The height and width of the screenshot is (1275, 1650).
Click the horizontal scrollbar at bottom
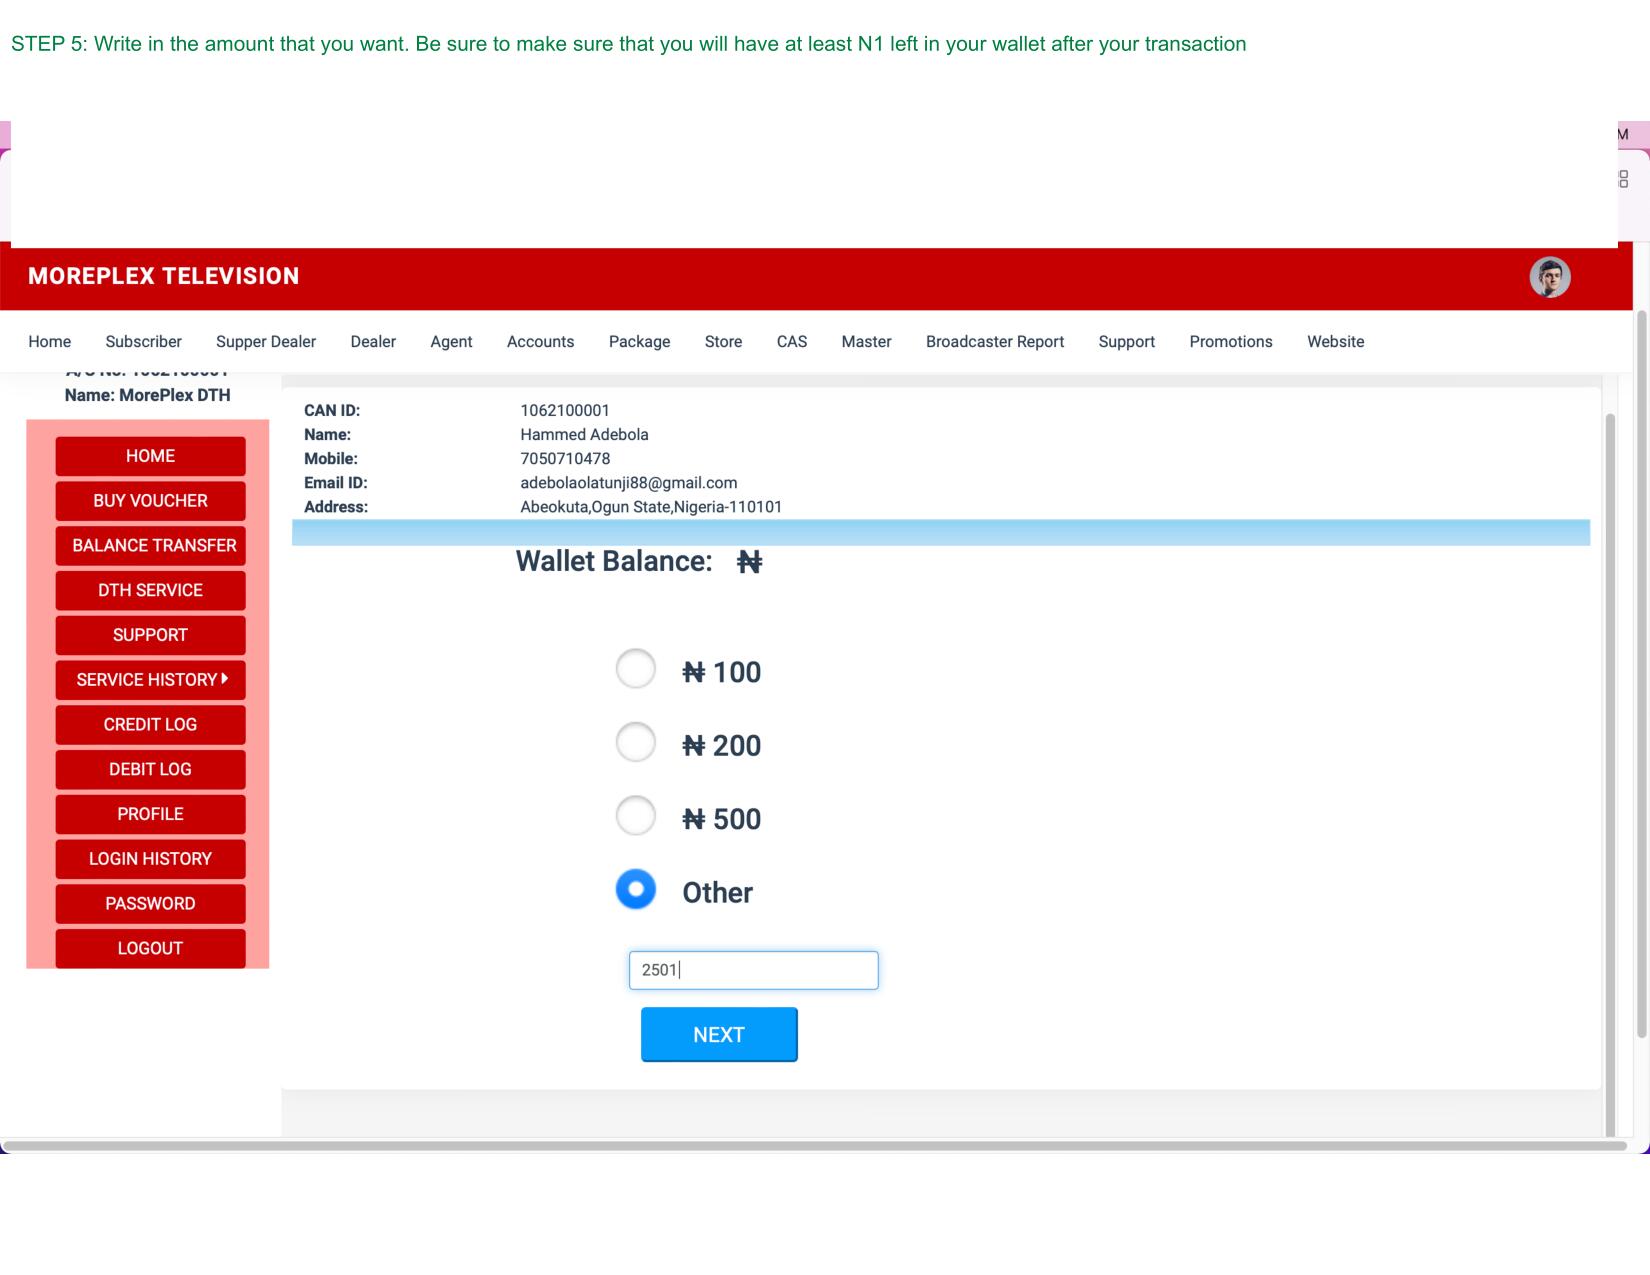click(815, 1146)
